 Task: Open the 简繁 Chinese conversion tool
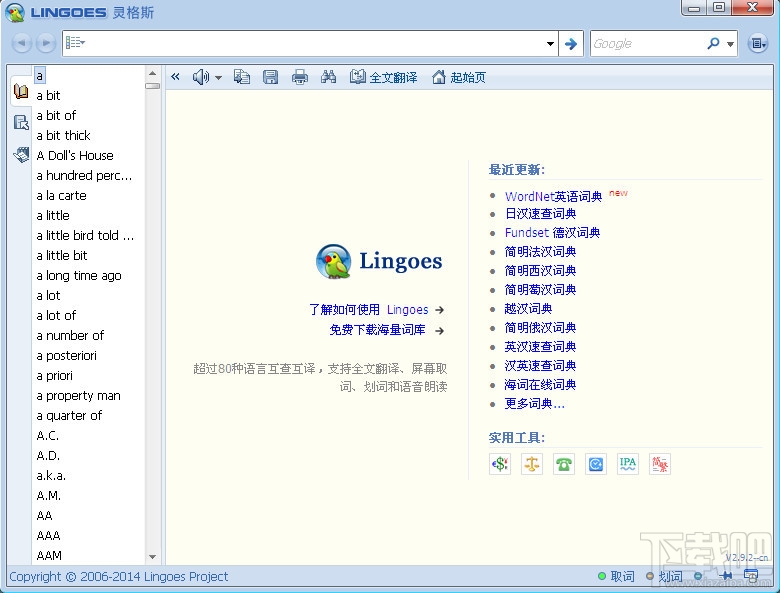[x=660, y=464]
